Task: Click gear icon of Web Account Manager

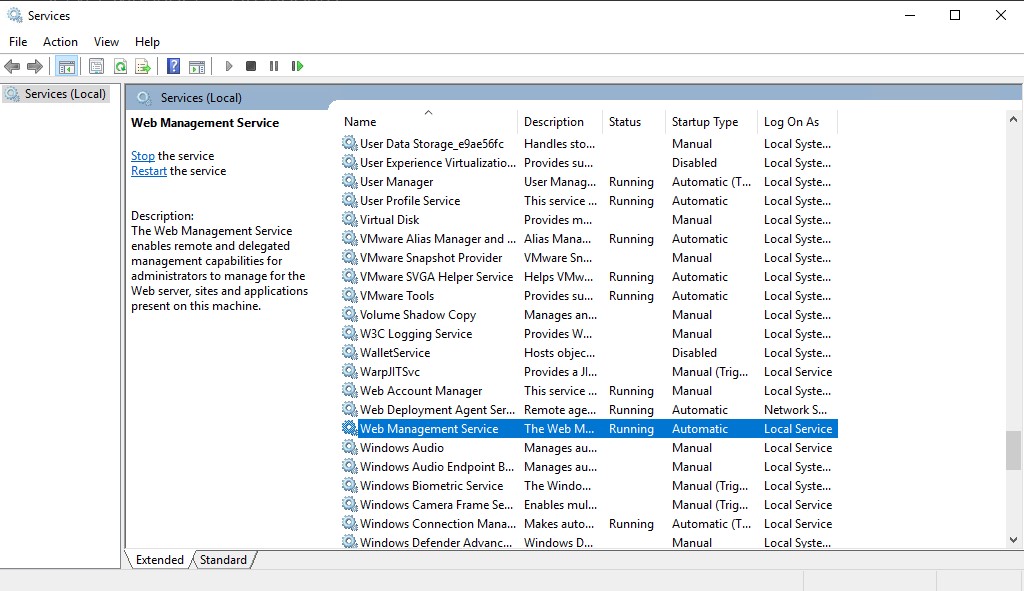Action: (x=349, y=390)
